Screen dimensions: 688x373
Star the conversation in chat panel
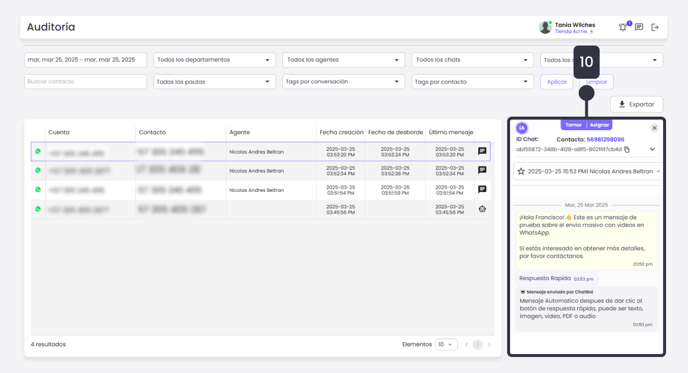[521, 172]
